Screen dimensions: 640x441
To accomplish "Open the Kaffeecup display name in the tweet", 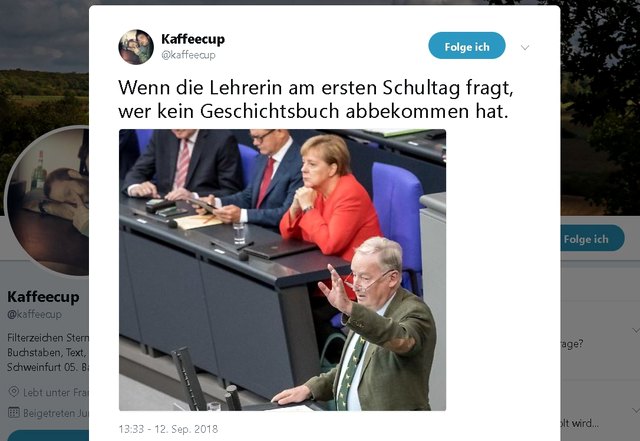I will point(193,39).
